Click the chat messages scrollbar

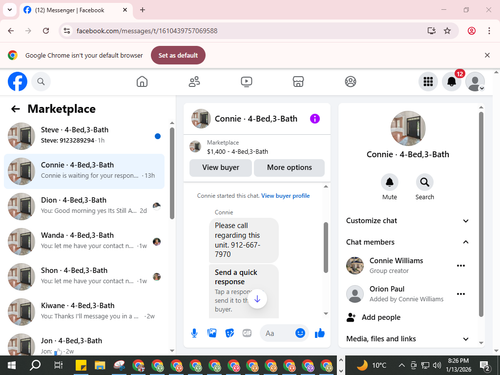tap(326, 248)
